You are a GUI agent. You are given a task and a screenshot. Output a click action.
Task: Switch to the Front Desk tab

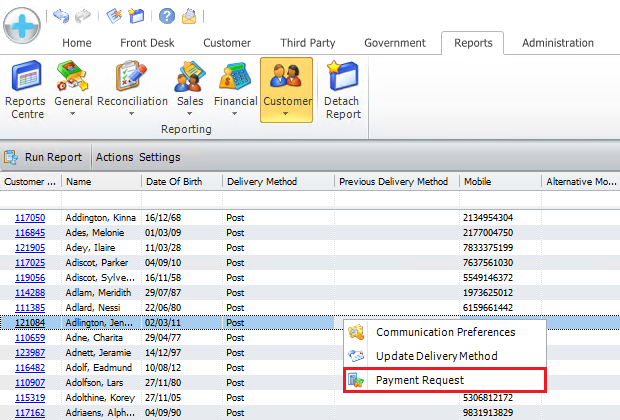(x=148, y=43)
